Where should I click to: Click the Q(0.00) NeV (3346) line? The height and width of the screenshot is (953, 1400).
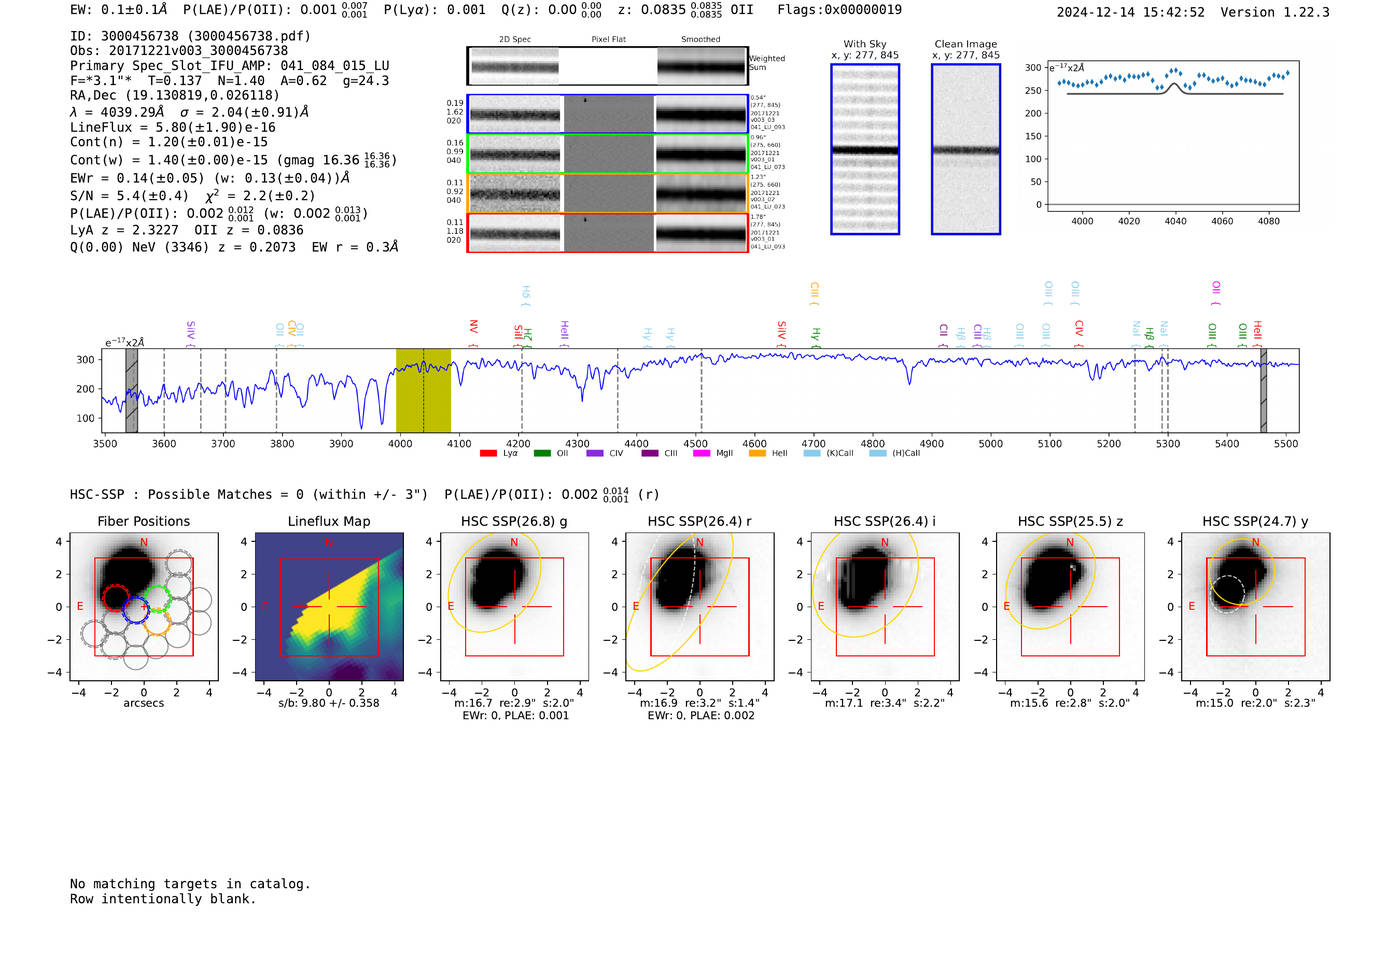234,247
